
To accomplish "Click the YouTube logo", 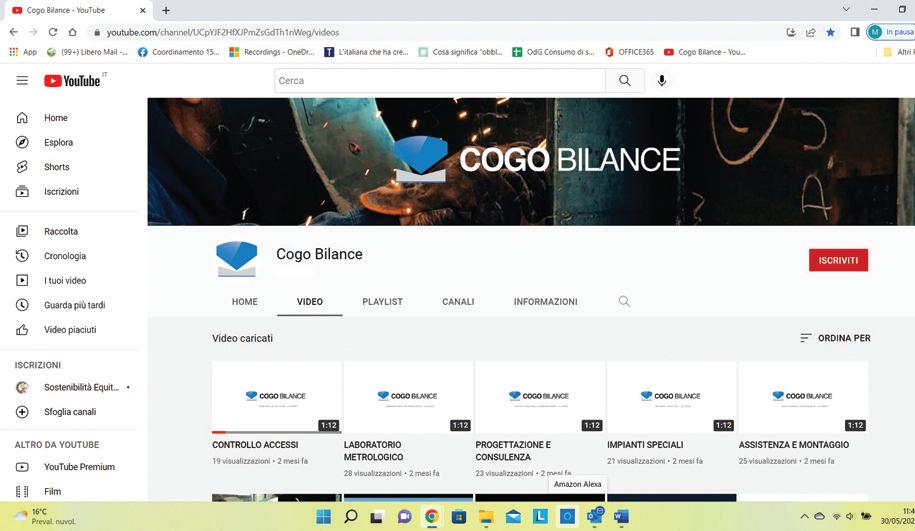I will point(72,81).
